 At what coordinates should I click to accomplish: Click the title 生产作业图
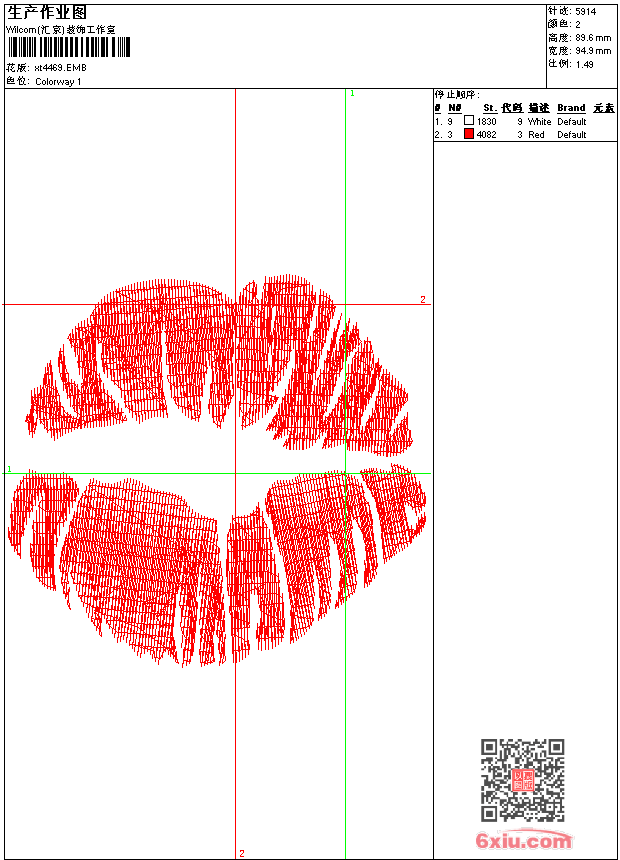click(x=47, y=12)
